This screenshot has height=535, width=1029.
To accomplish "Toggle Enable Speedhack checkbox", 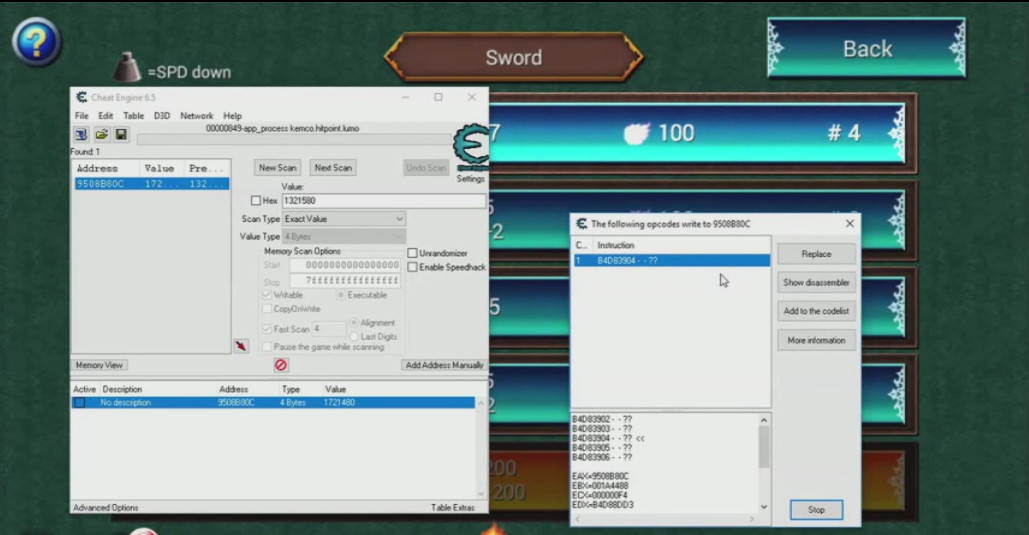I will click(x=412, y=267).
